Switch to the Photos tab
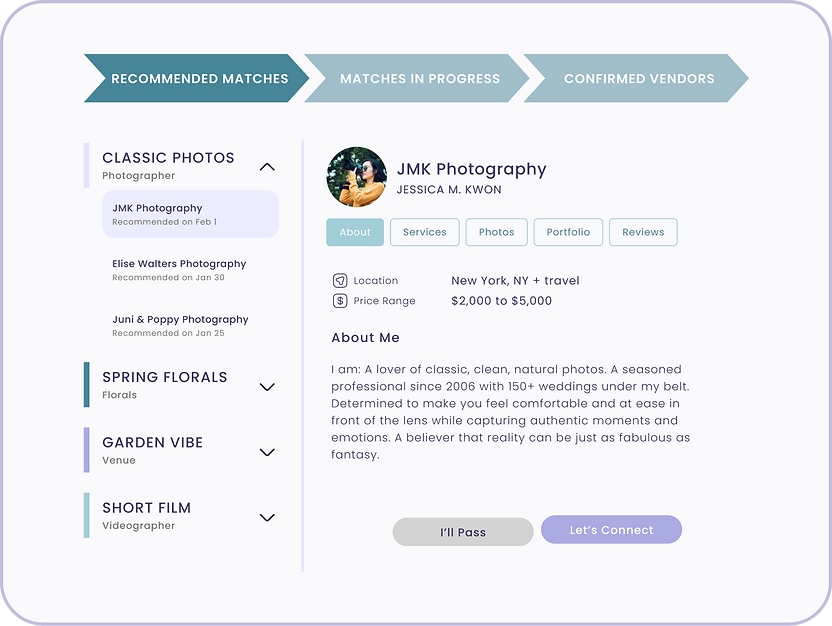832x626 pixels. pos(496,232)
